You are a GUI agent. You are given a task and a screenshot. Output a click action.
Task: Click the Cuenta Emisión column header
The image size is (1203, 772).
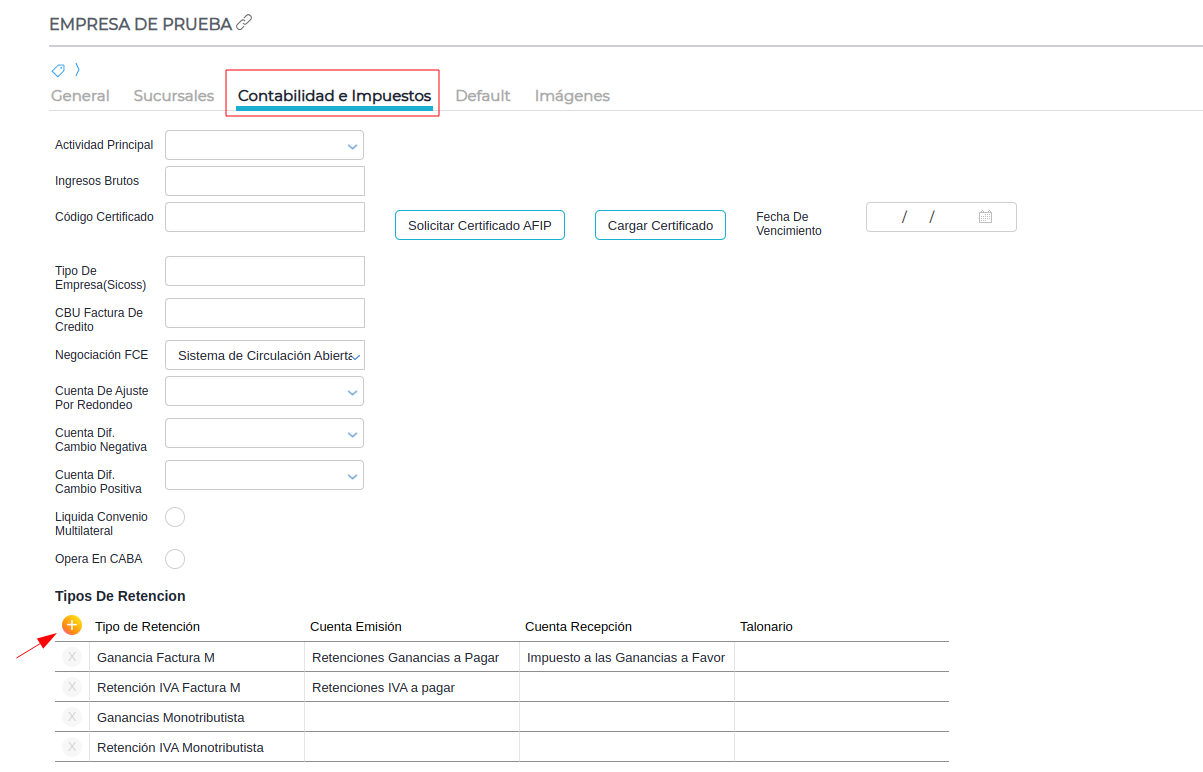356,626
